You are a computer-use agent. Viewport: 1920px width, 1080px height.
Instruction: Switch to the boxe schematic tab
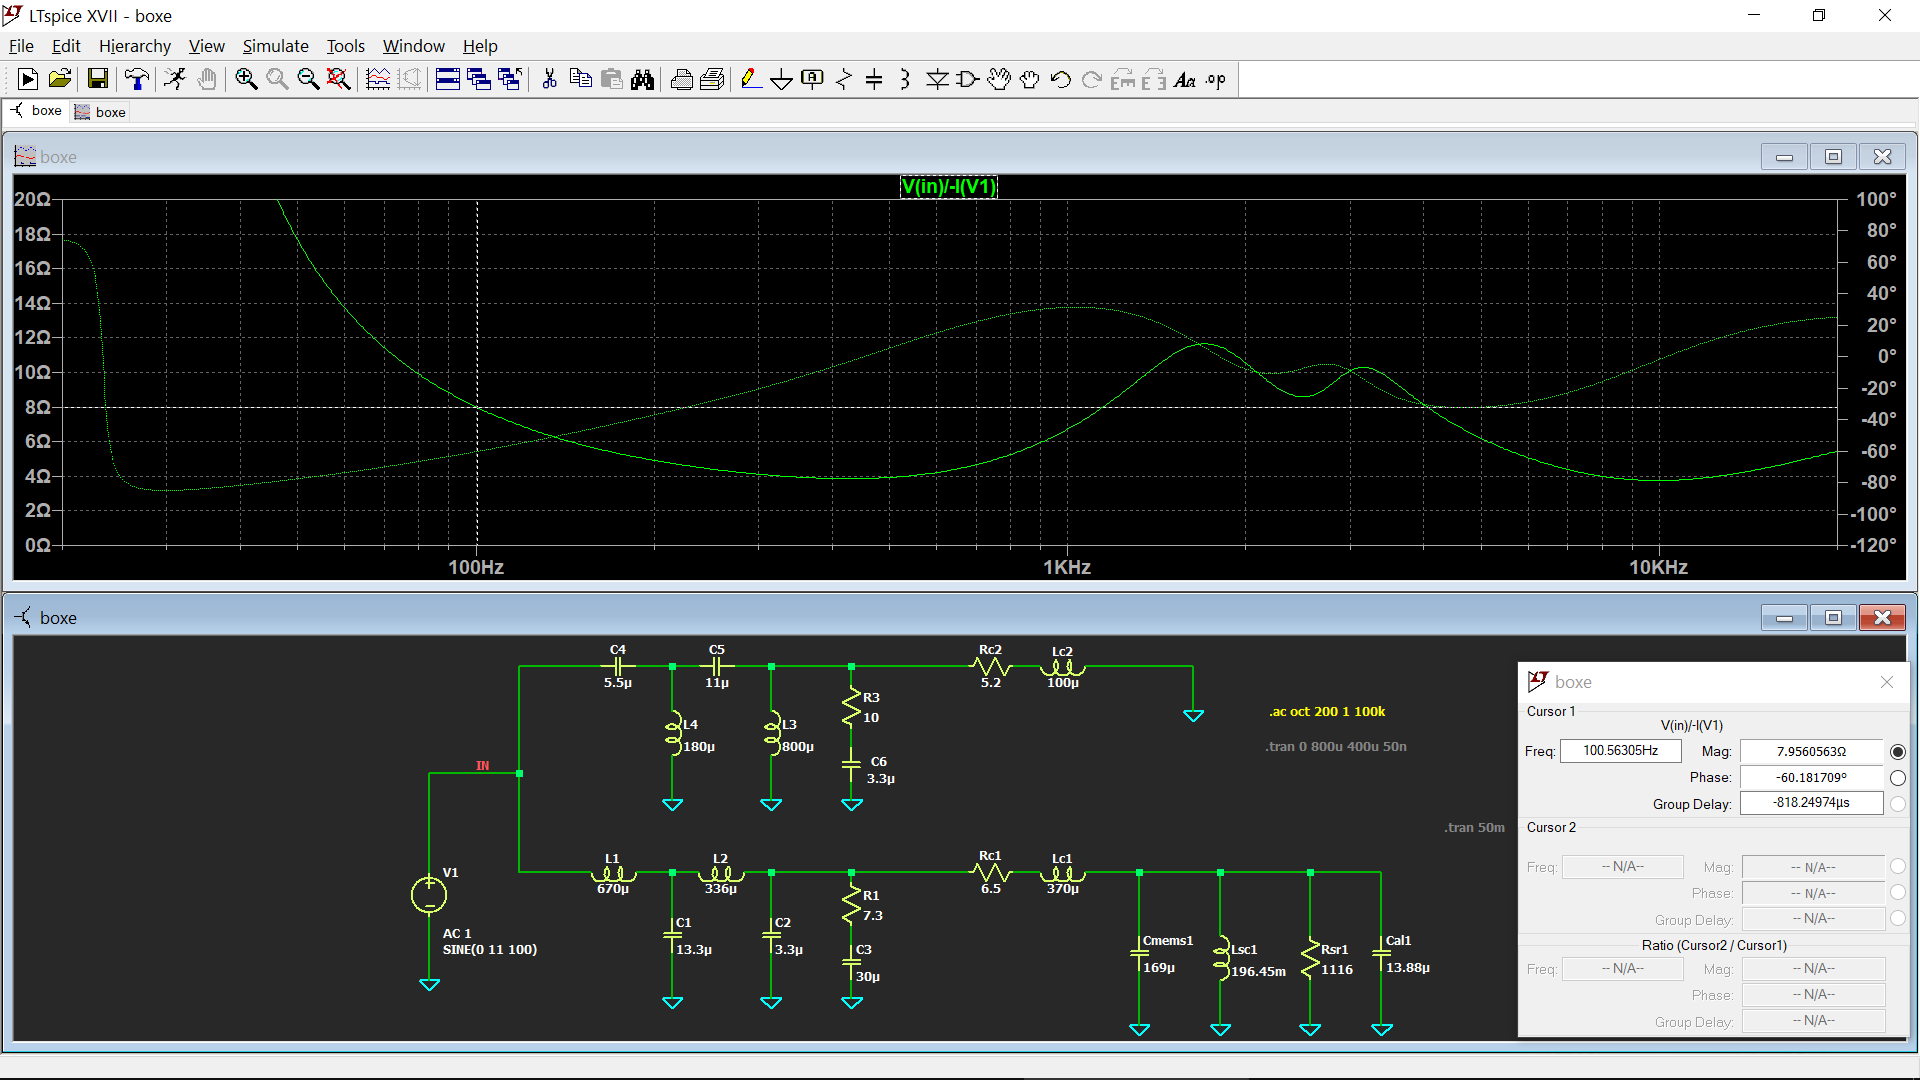point(36,111)
